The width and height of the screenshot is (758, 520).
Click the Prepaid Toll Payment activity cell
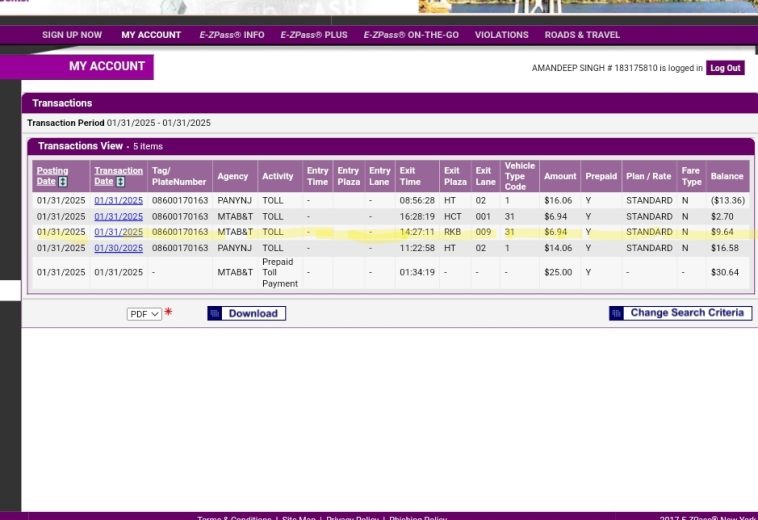coord(280,273)
